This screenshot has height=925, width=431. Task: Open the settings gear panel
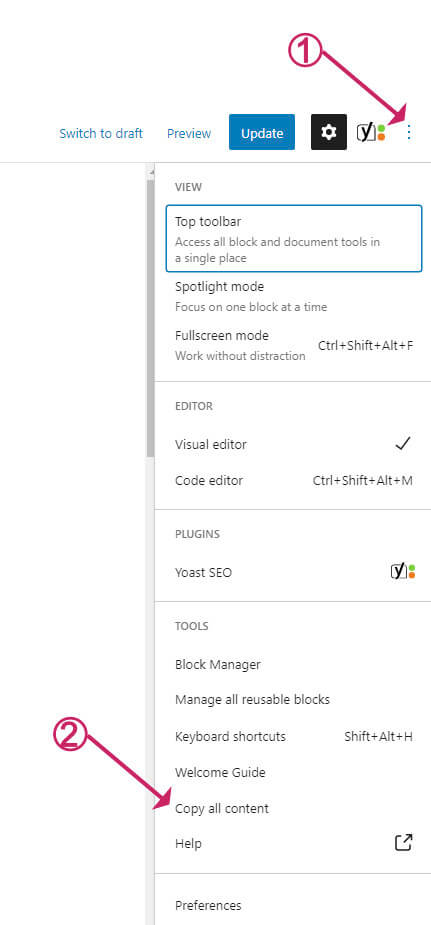pyautogui.click(x=328, y=132)
